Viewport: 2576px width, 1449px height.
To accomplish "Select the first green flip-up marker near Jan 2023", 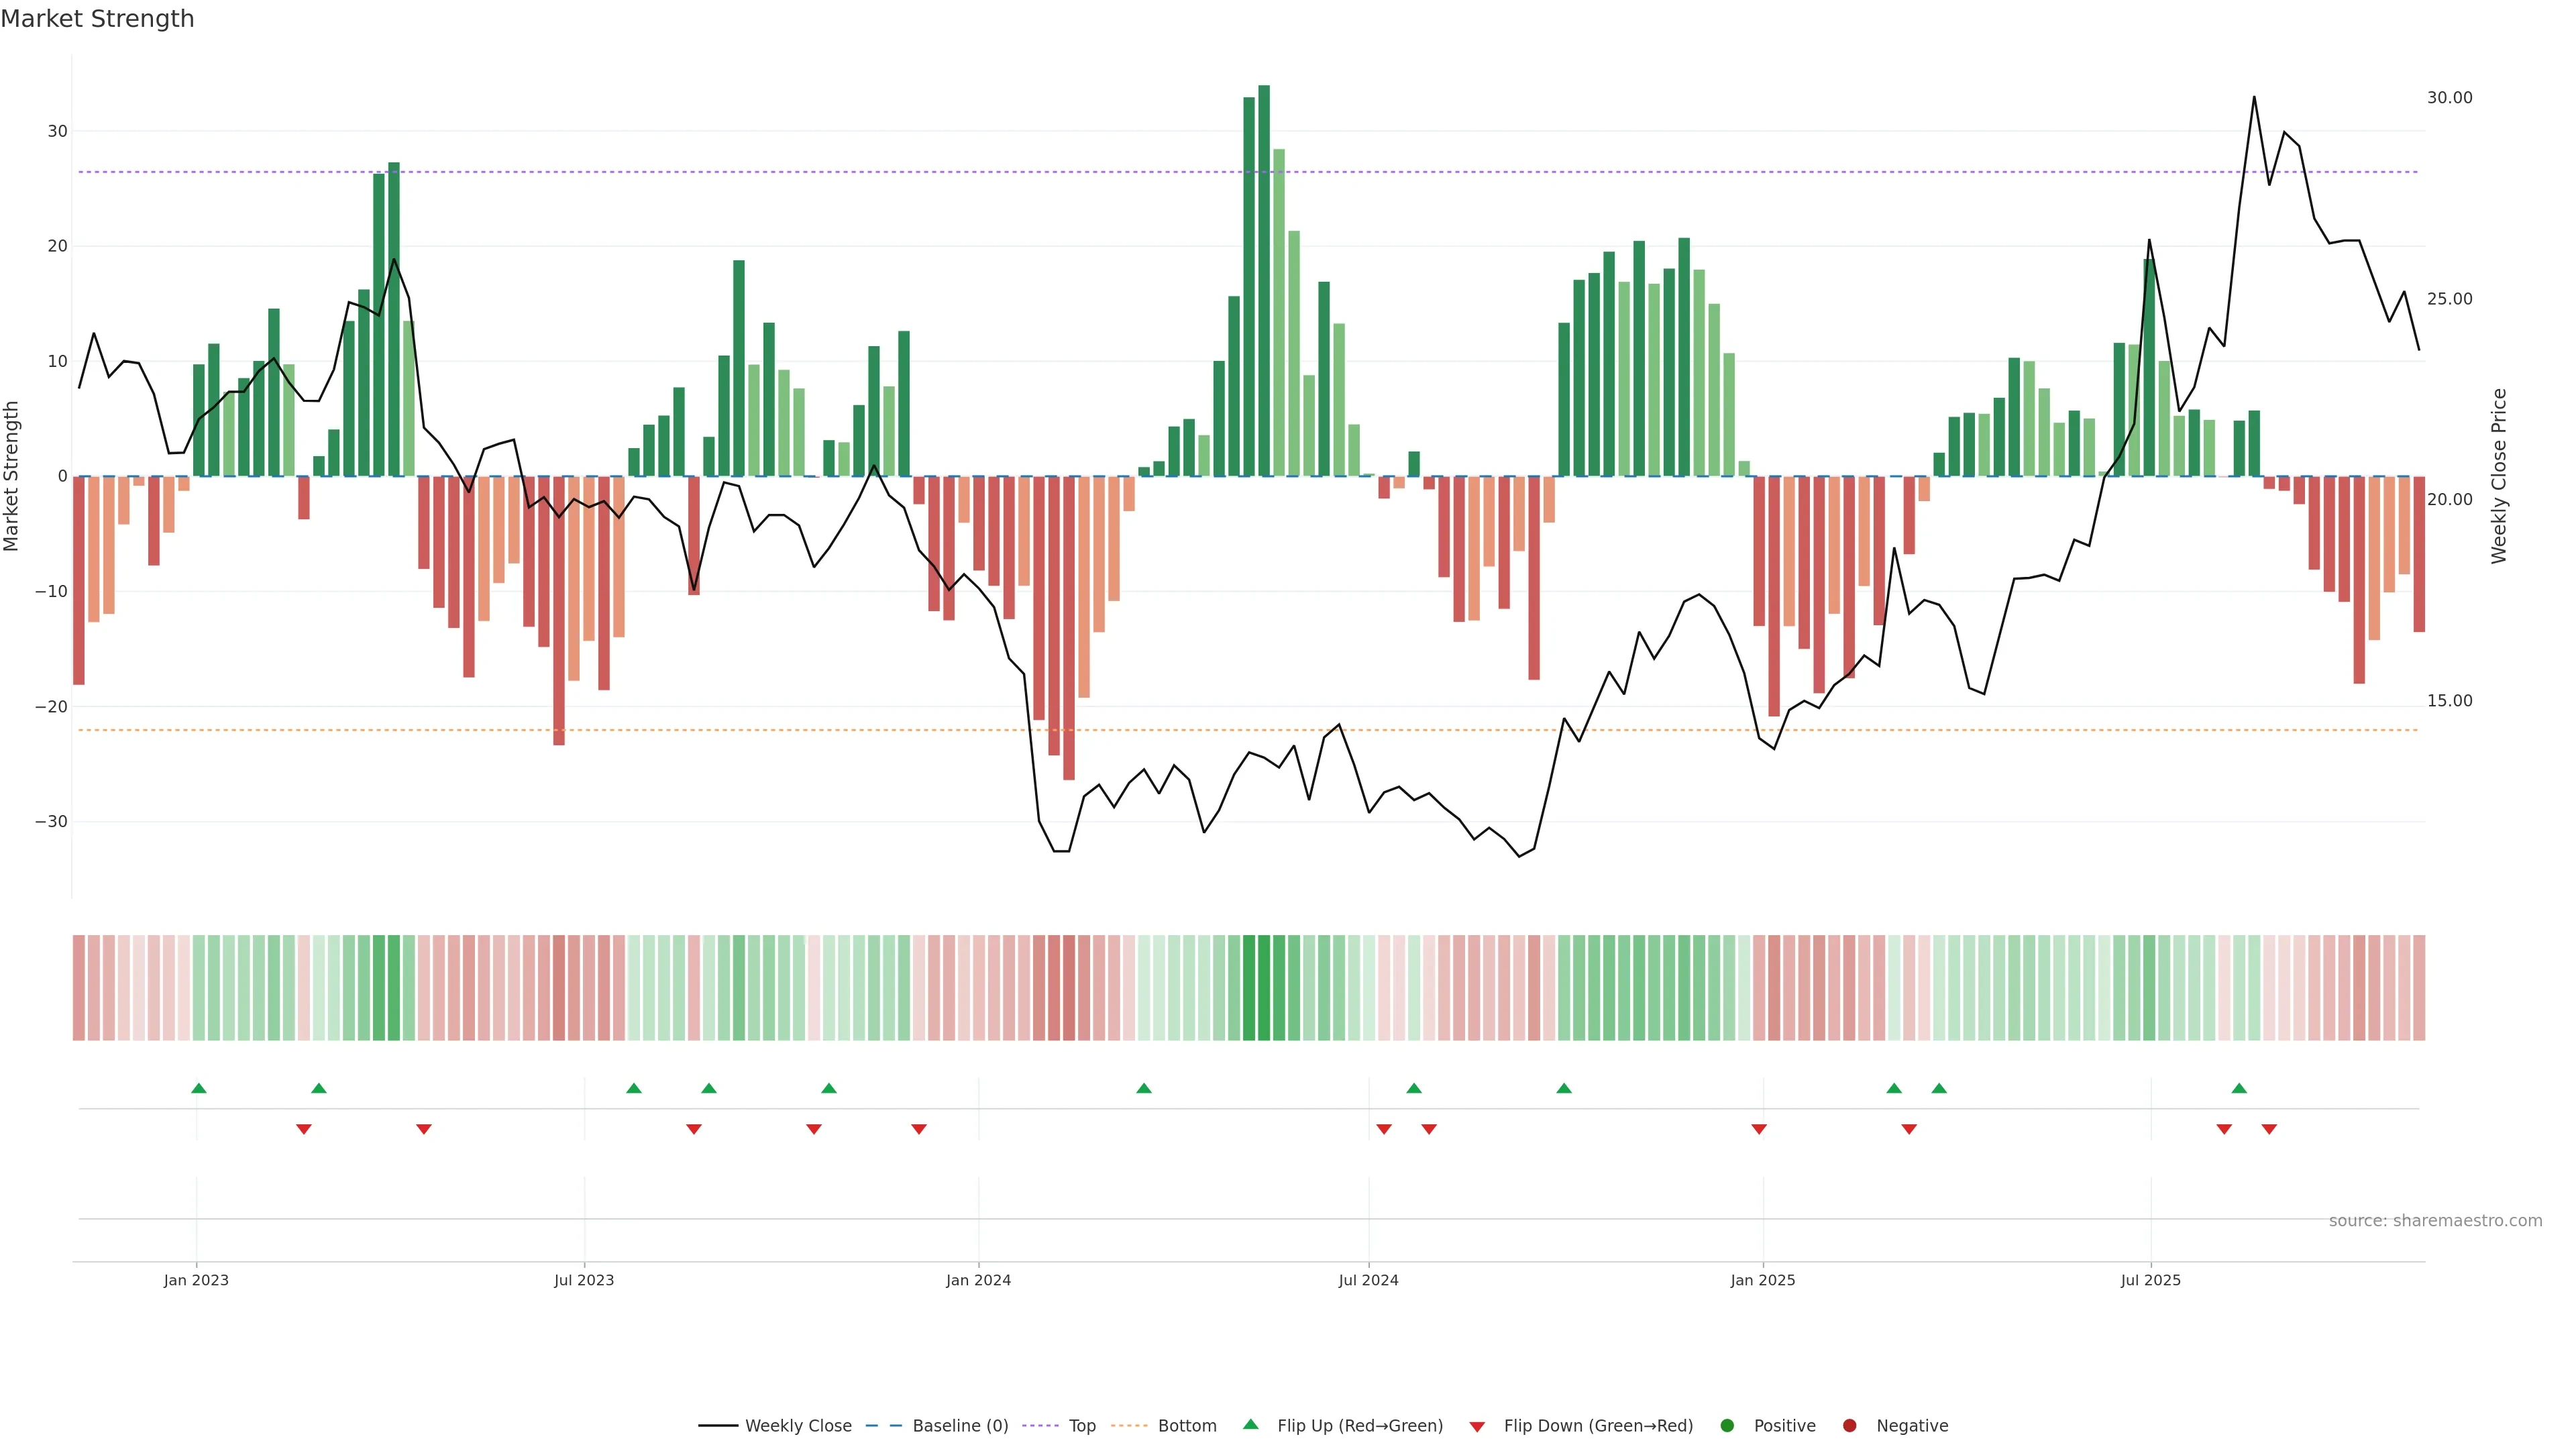I will [199, 1088].
